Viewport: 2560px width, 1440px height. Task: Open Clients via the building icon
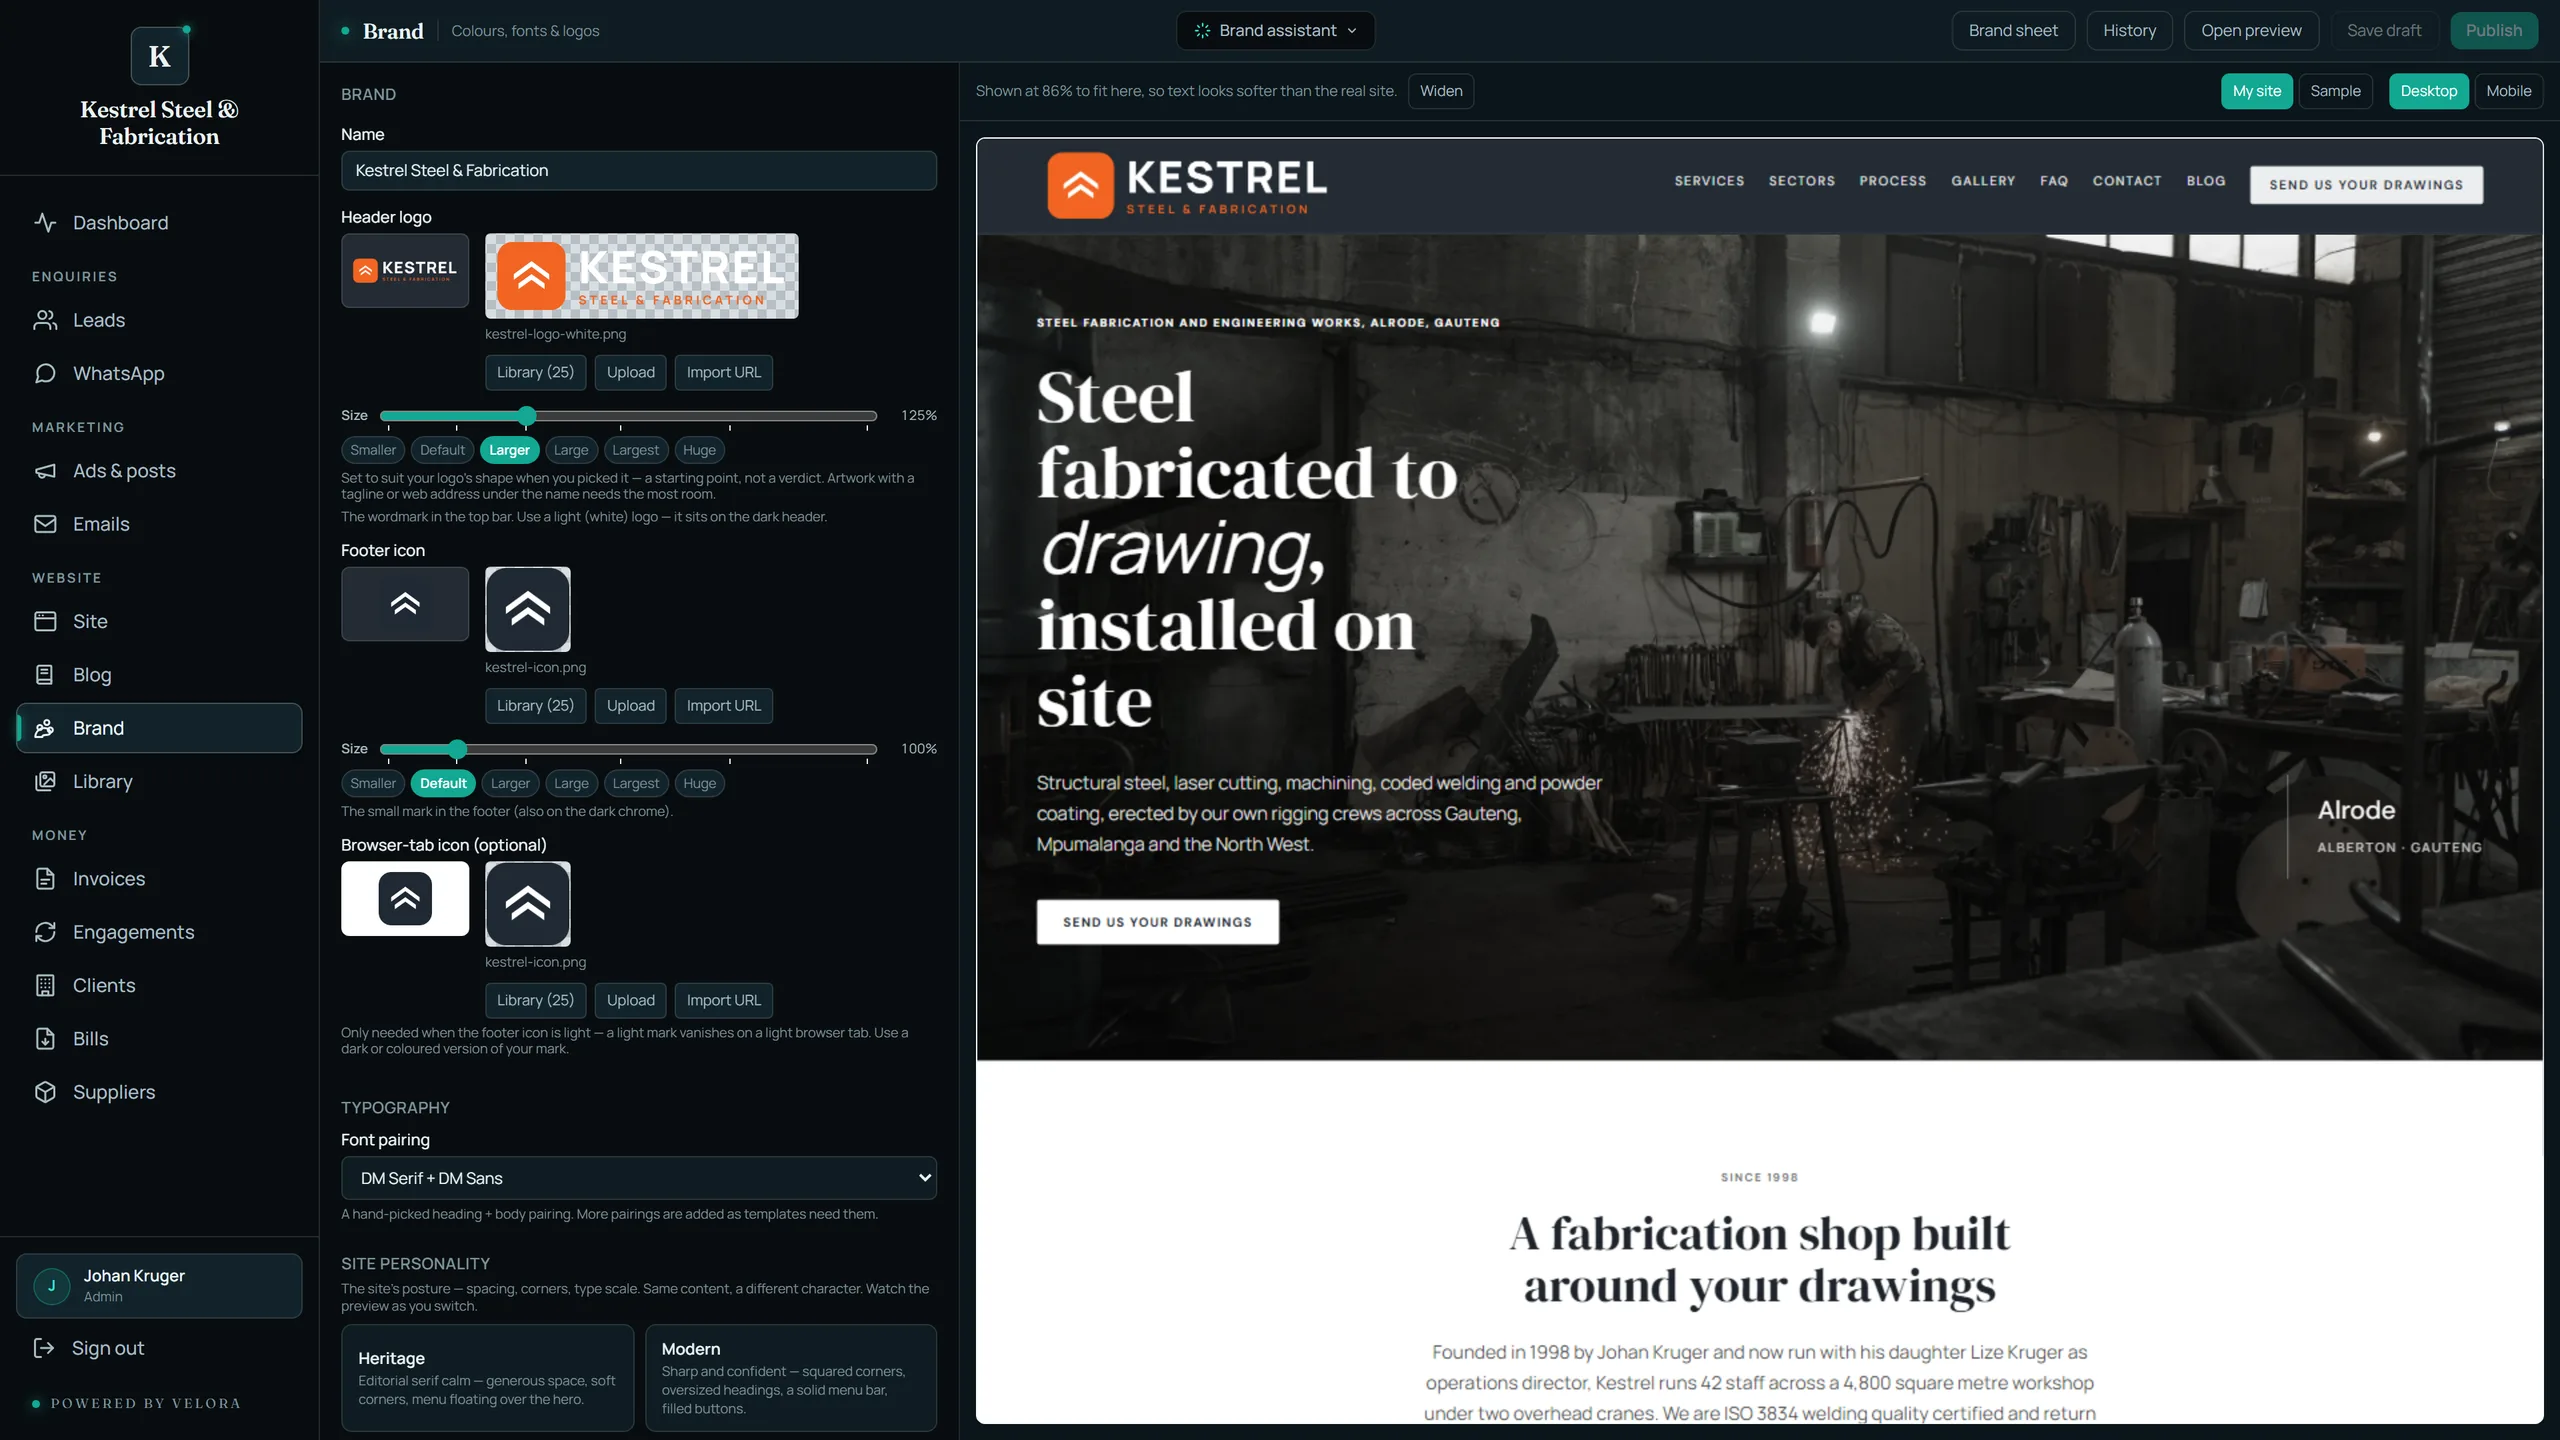(45, 985)
